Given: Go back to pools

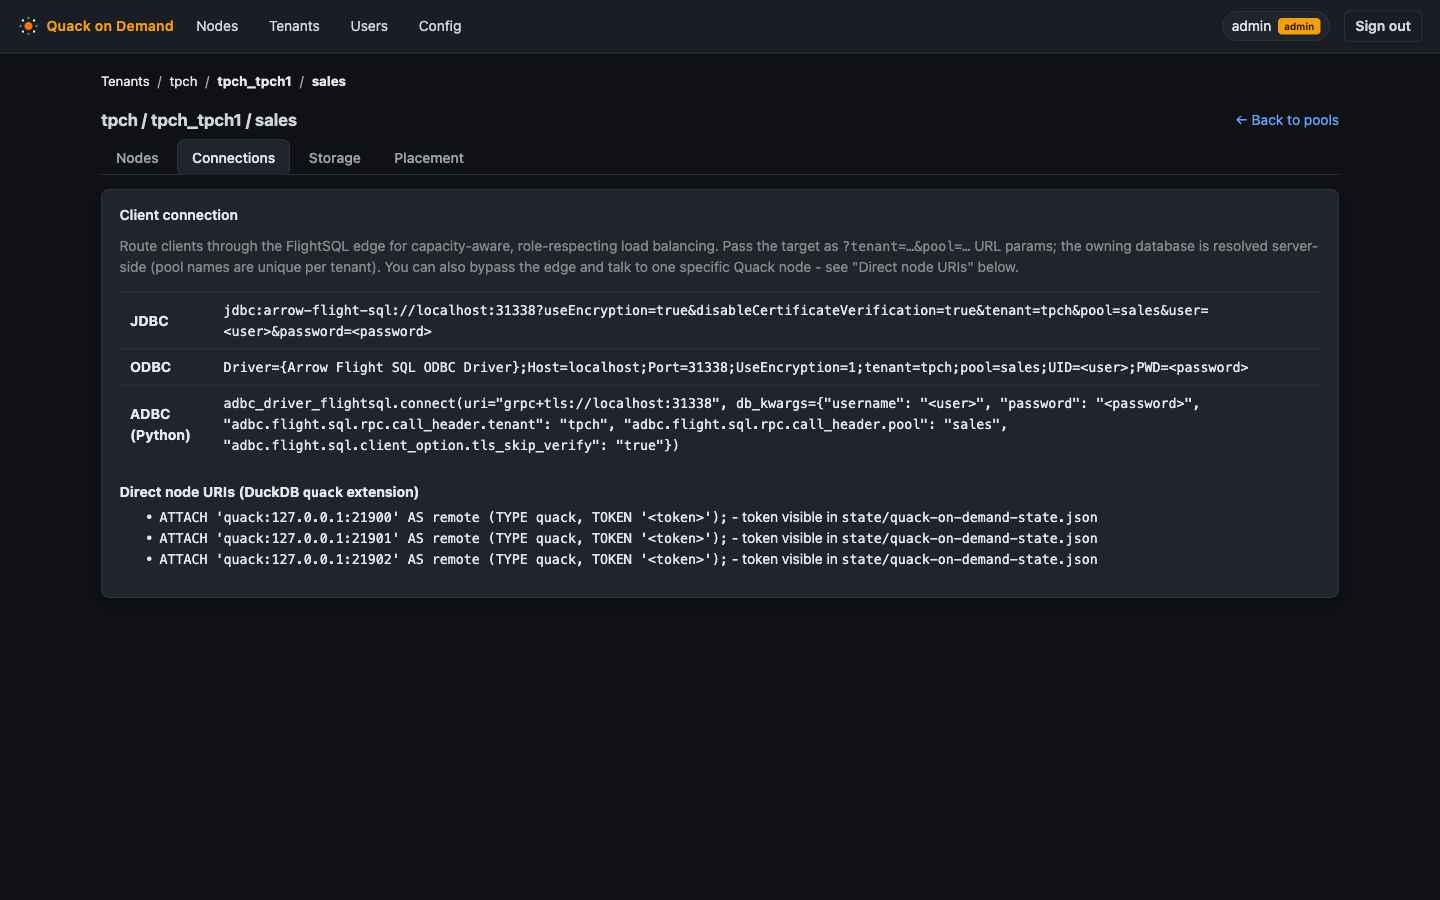Looking at the screenshot, I should 1287,120.
